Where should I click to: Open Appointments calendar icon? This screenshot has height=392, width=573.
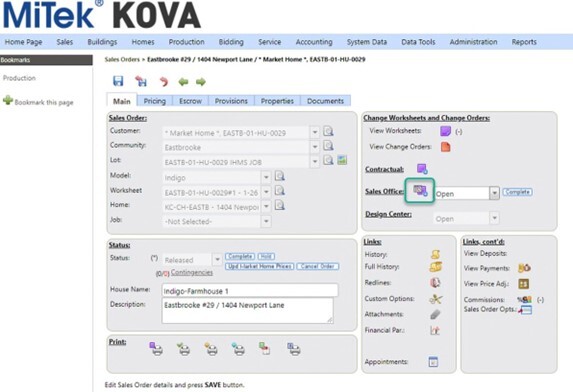(433, 362)
